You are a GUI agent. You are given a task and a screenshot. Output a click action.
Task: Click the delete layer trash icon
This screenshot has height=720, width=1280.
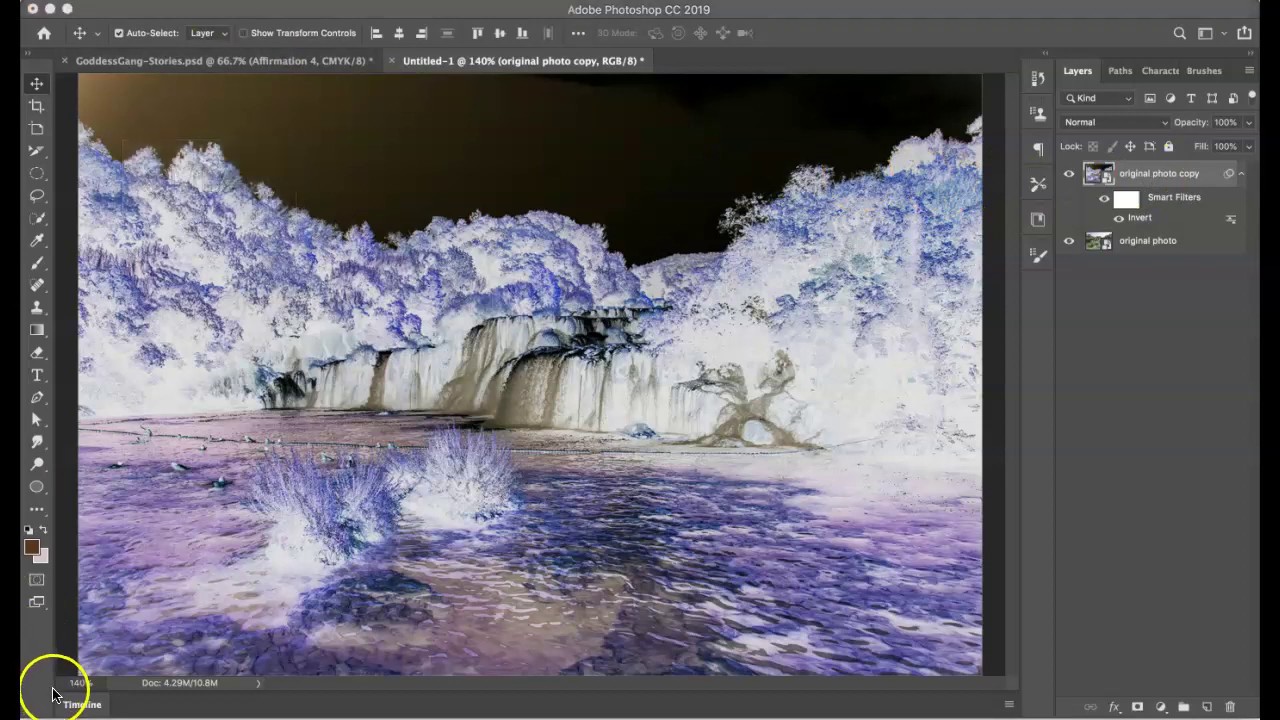point(1230,707)
